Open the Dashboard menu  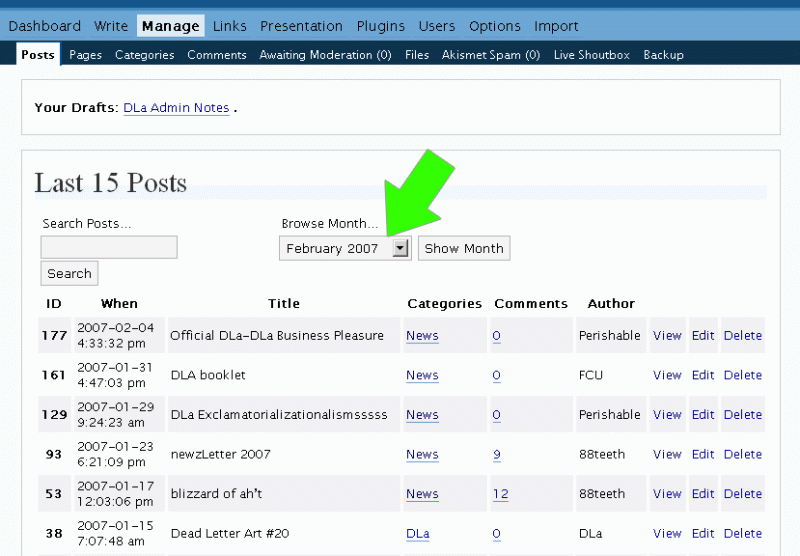point(44,26)
